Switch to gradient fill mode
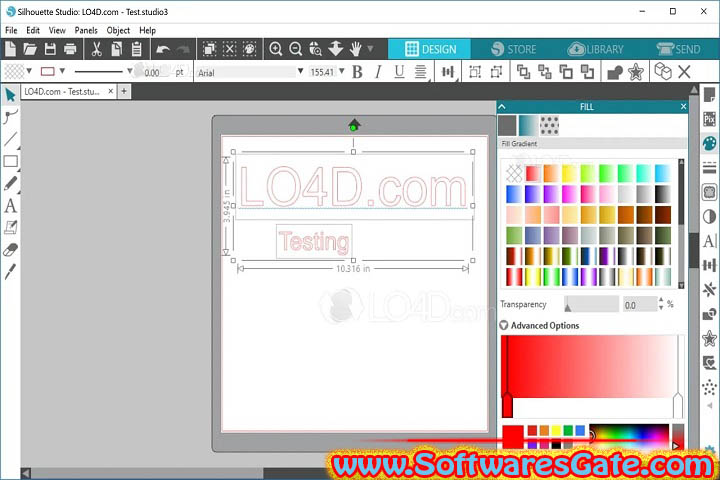 pos(528,125)
